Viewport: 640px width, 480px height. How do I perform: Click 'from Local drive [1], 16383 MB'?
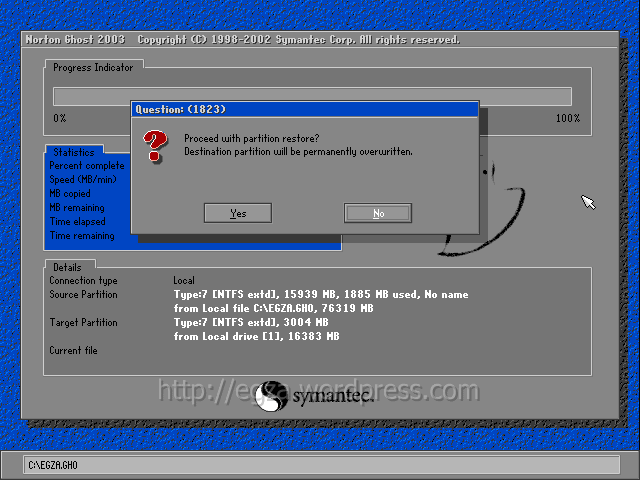[x=256, y=336]
